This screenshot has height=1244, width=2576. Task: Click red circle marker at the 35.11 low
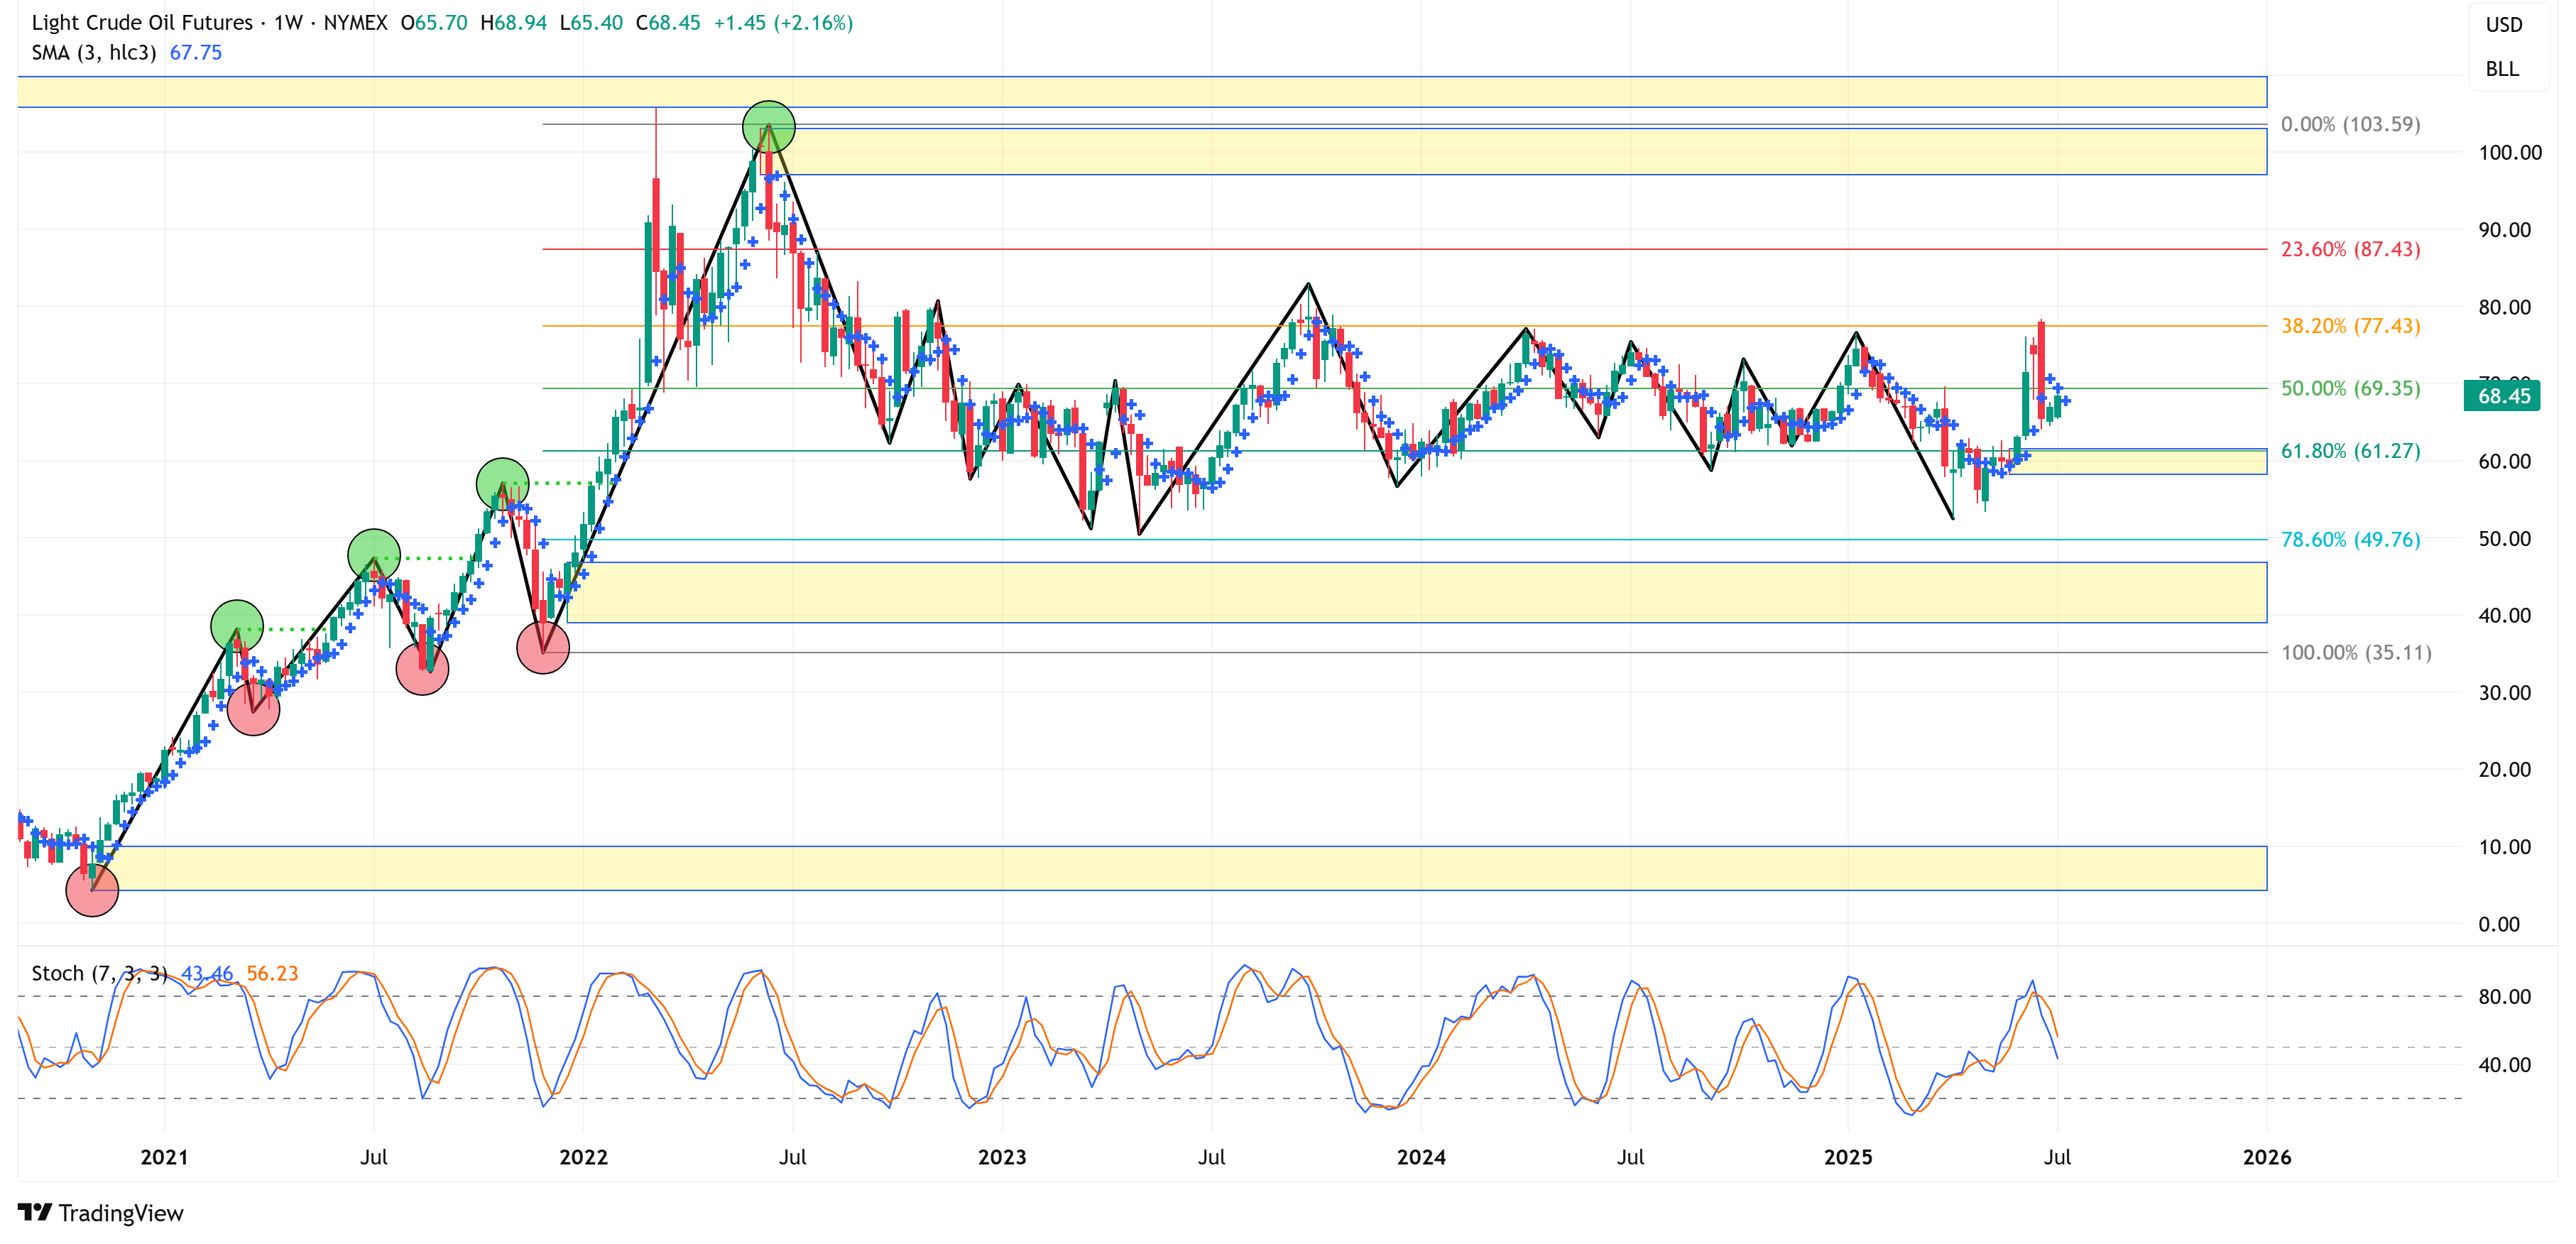tap(543, 647)
